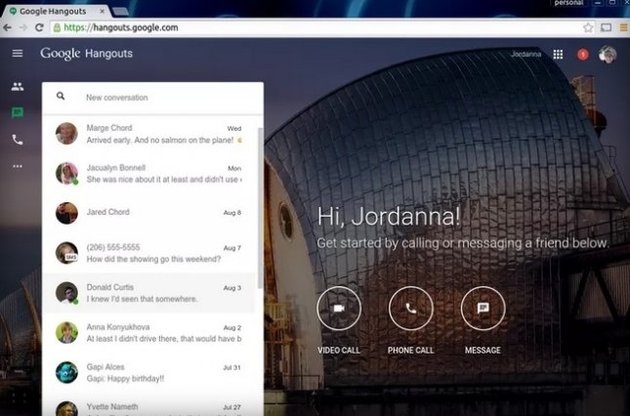
Task: Click Marge Chord's avatar
Action: [x=67, y=133]
